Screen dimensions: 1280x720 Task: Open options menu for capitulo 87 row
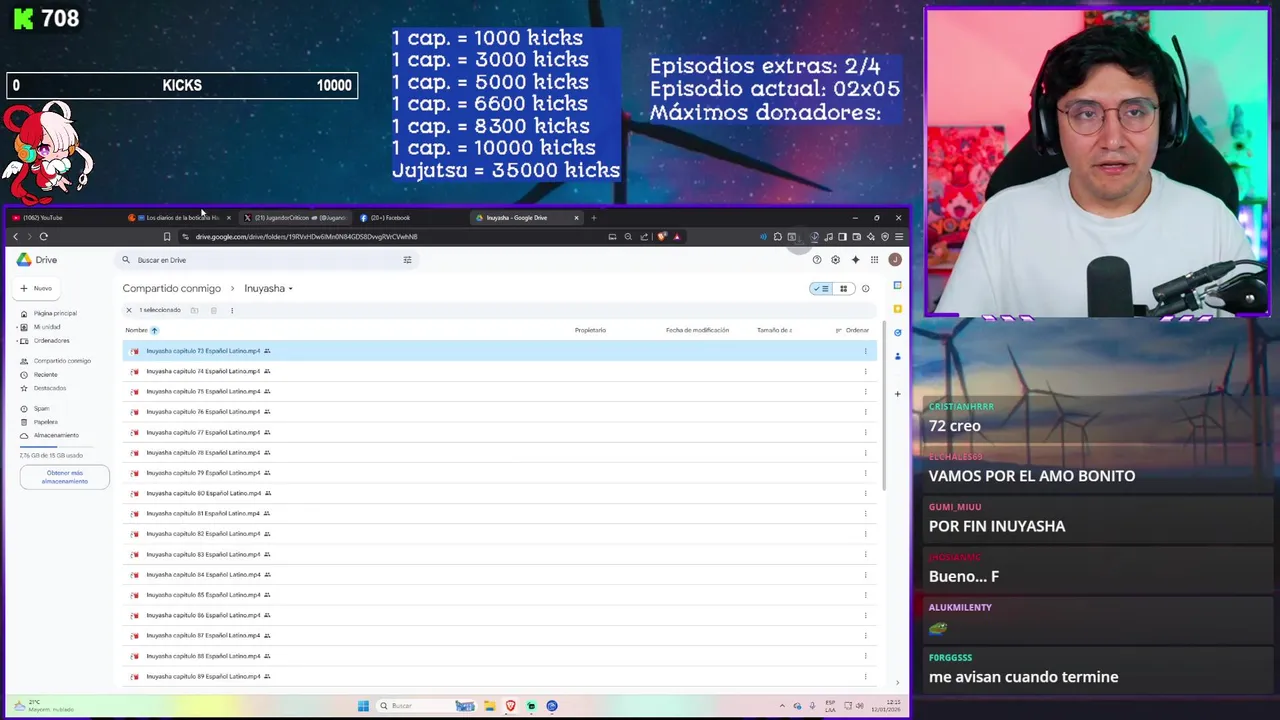(865, 636)
